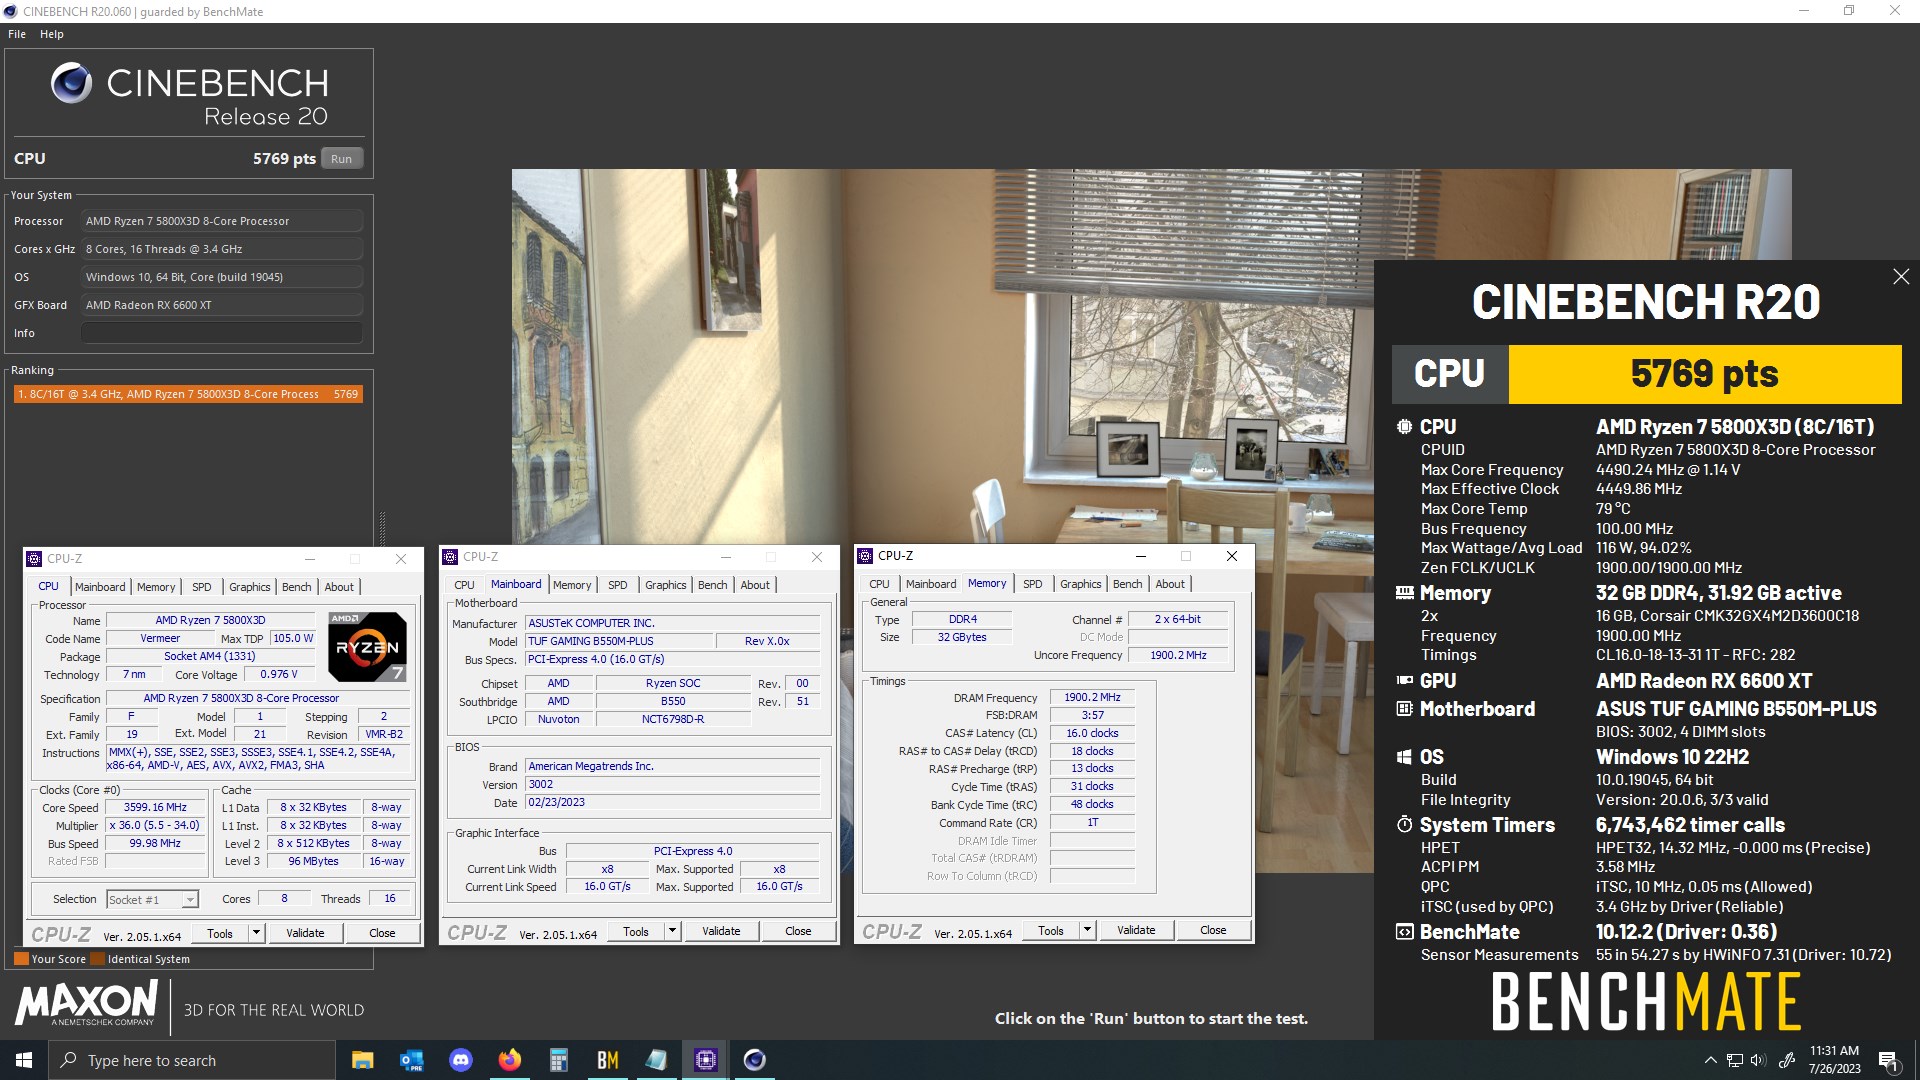1920x1080 pixels.
Task: Open the notification center icon
Action: tap(1889, 1060)
